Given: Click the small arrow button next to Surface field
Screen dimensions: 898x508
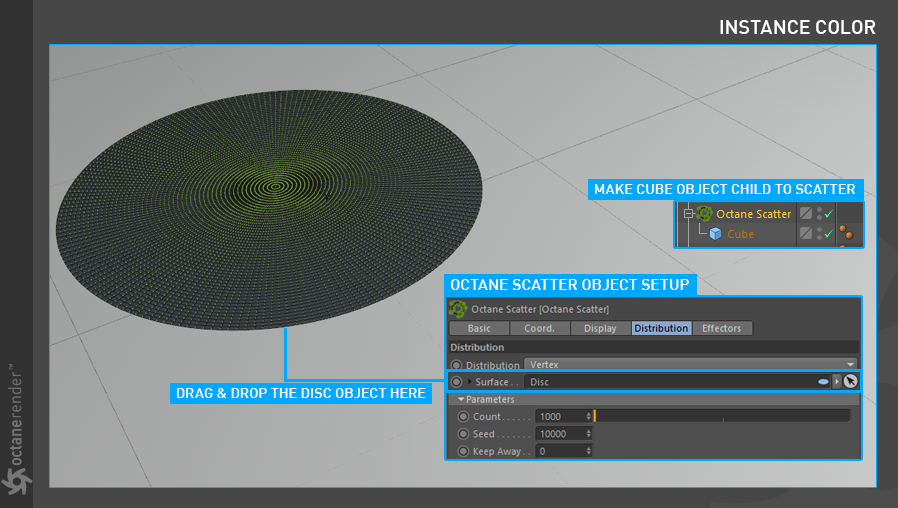Looking at the screenshot, I should click(x=837, y=381).
